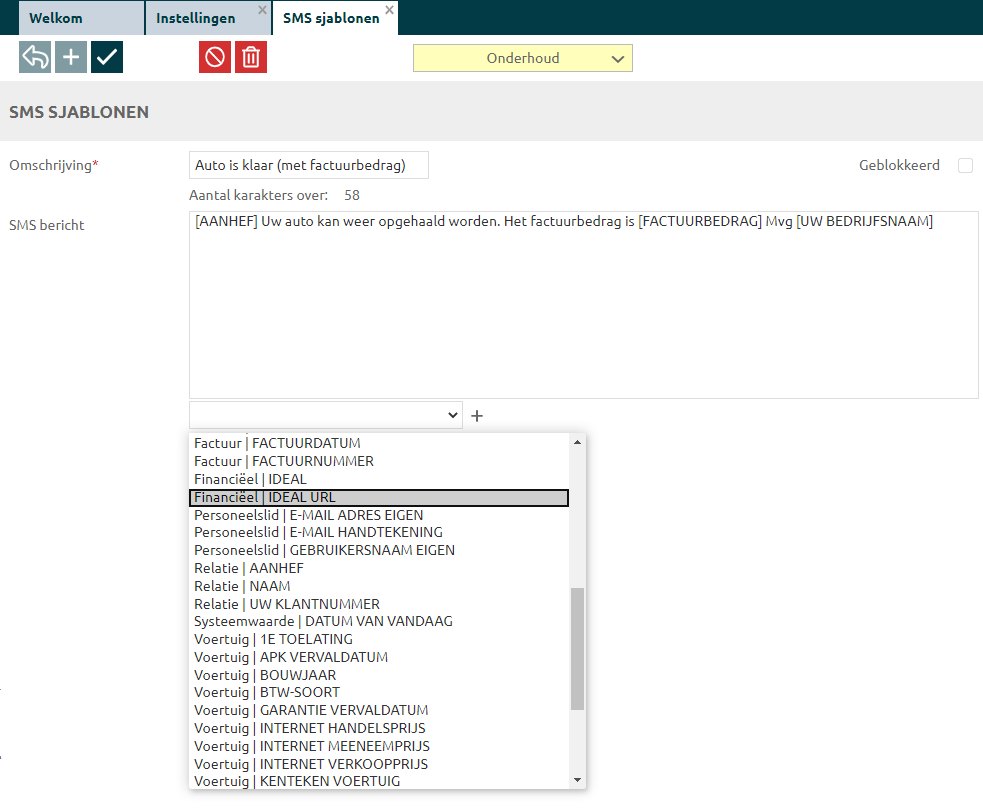Click the red cancel icon
This screenshot has height=811, width=983.
pos(215,57)
